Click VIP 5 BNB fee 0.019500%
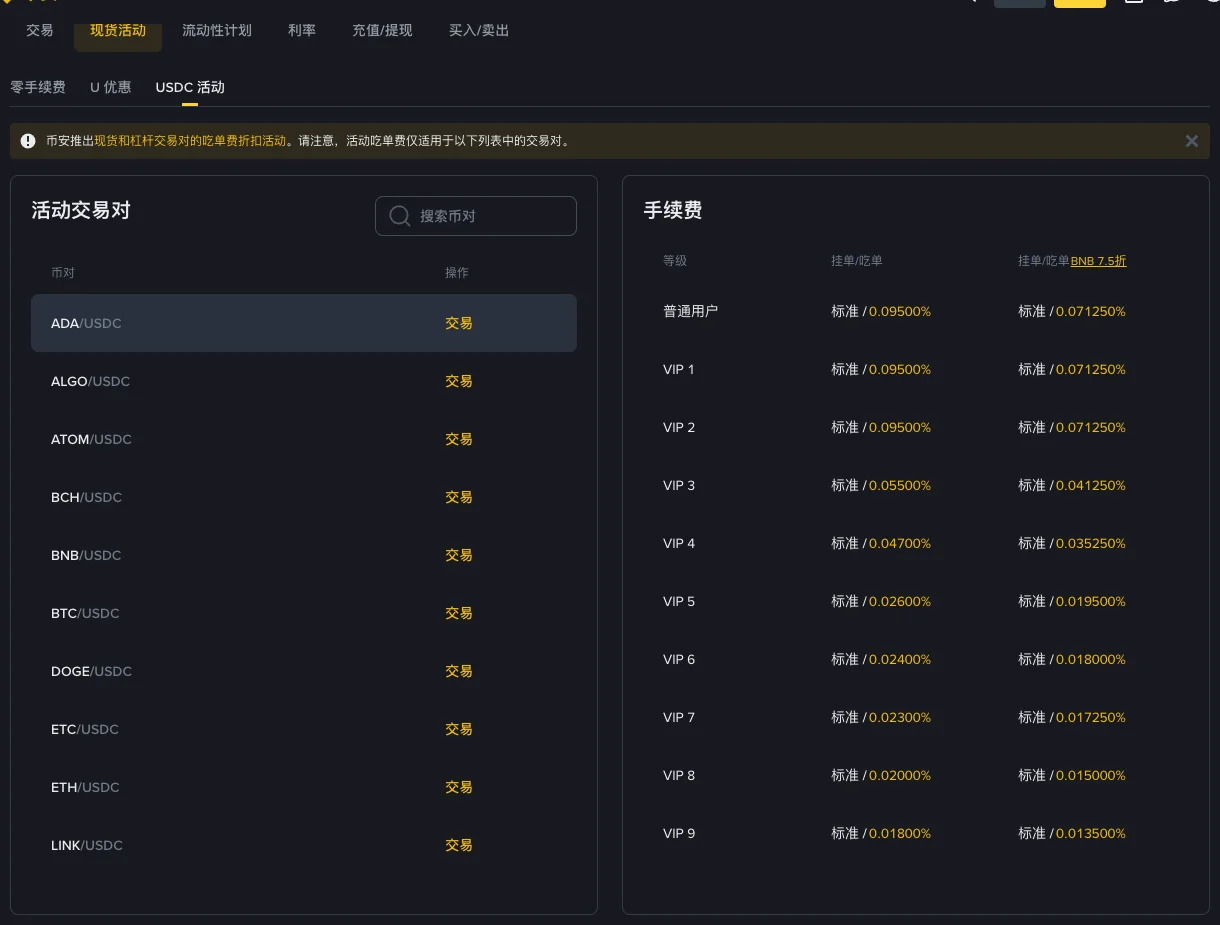 coord(1091,601)
